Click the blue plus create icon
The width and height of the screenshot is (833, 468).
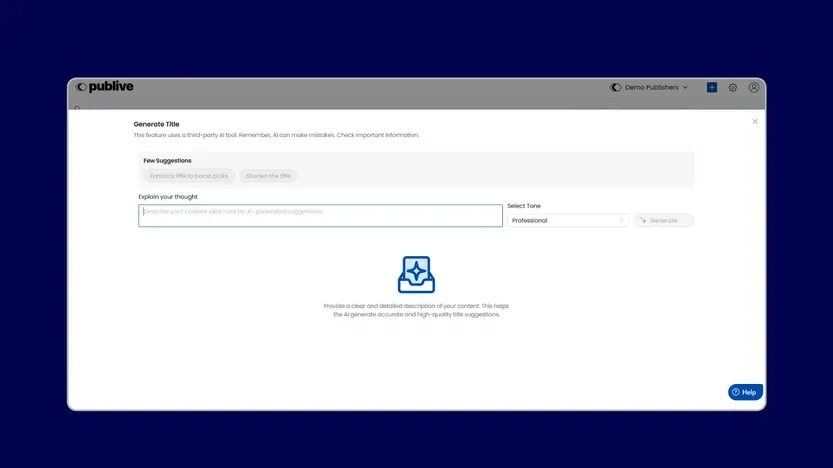pos(712,88)
